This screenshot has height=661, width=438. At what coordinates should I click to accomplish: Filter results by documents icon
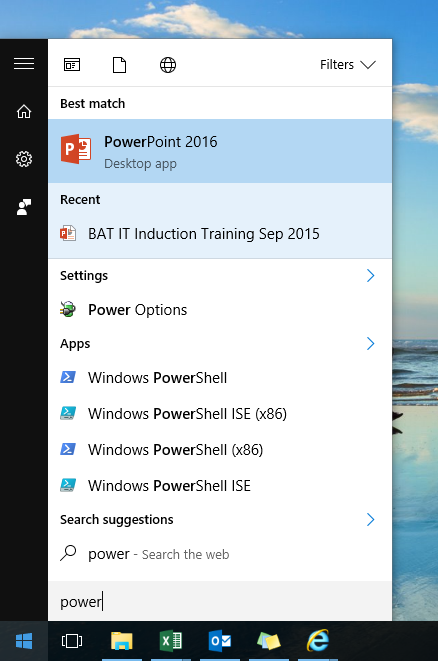(119, 65)
